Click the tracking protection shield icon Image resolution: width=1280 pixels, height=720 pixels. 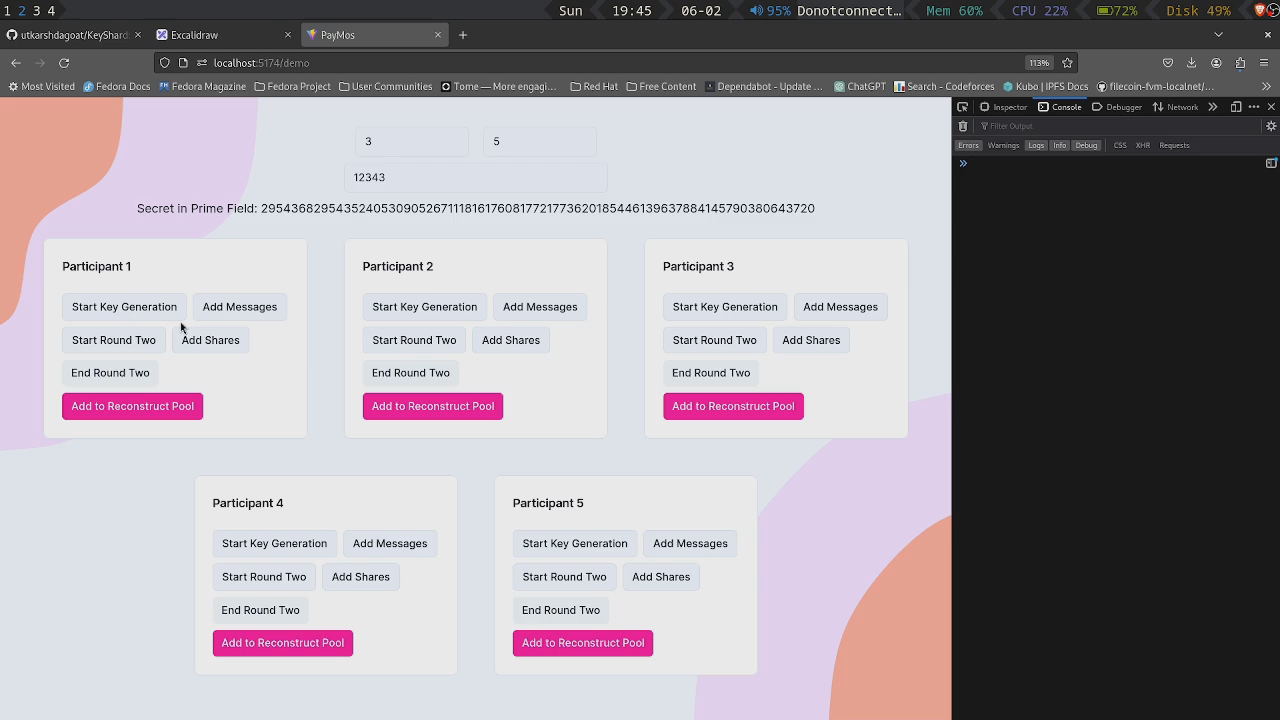(165, 63)
